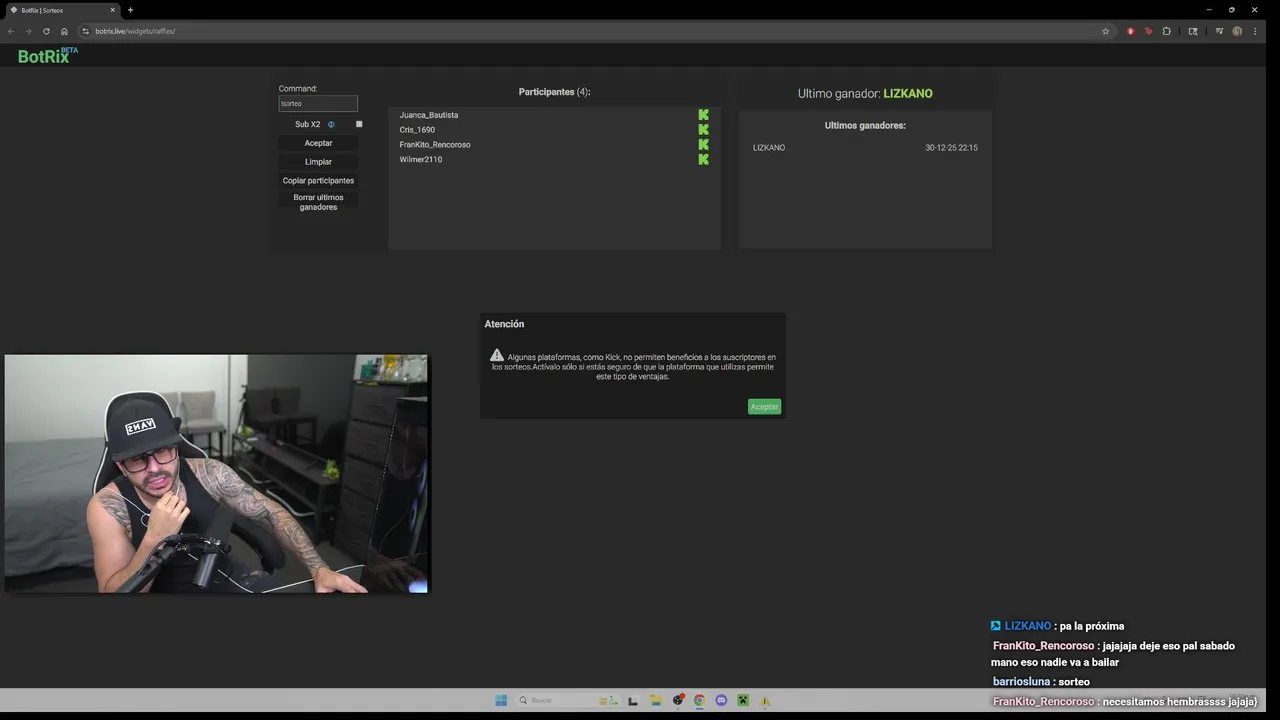Open File Explorer from the taskbar
The image size is (1280, 720).
point(655,700)
